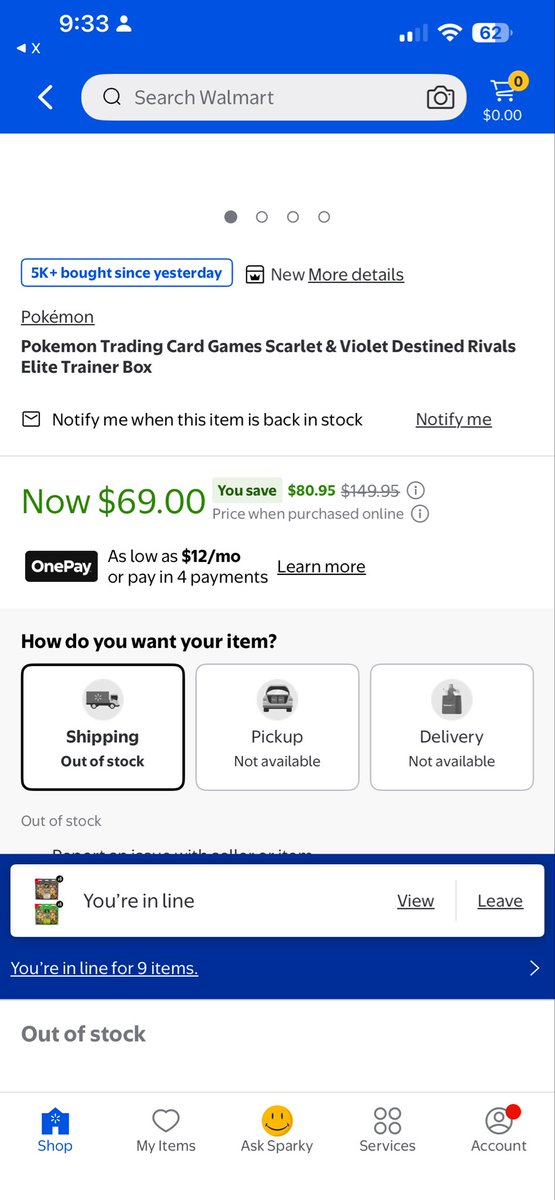
Task: Expand More details link
Action: tap(356, 274)
